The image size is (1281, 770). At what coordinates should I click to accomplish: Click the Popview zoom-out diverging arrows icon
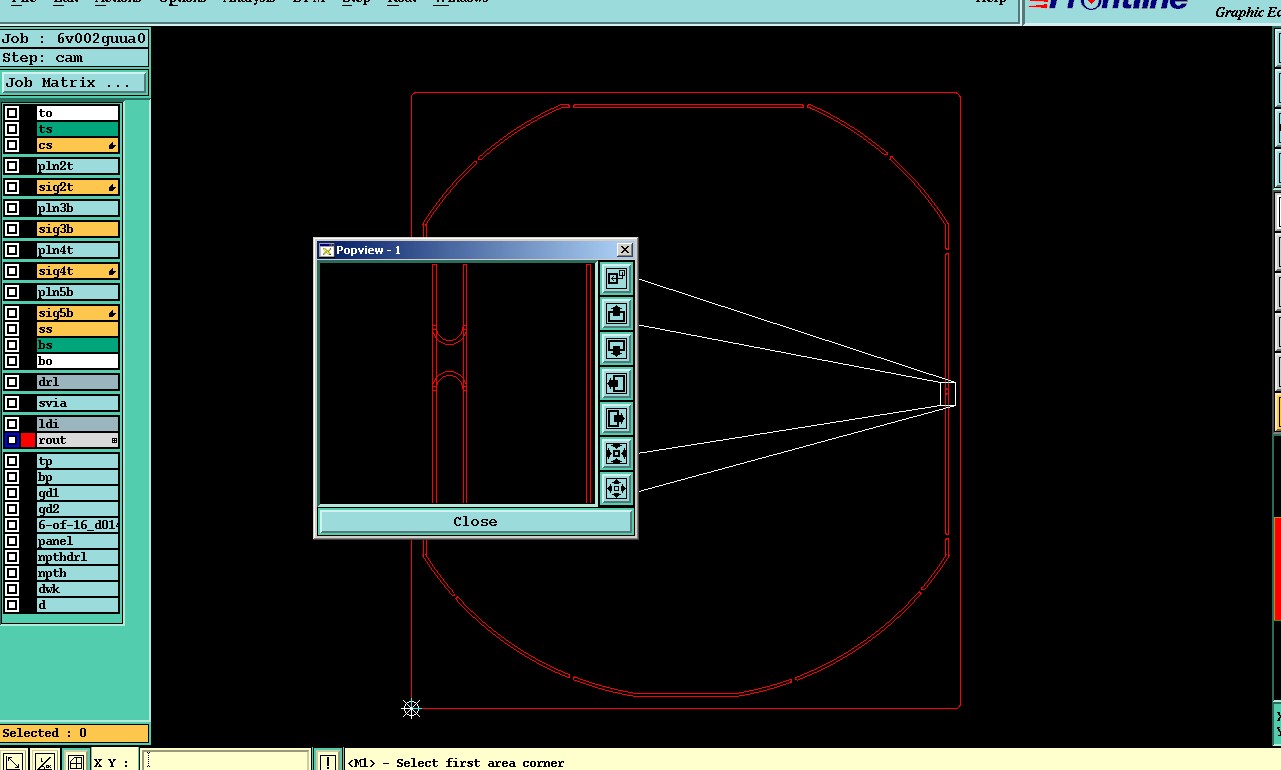coord(616,488)
